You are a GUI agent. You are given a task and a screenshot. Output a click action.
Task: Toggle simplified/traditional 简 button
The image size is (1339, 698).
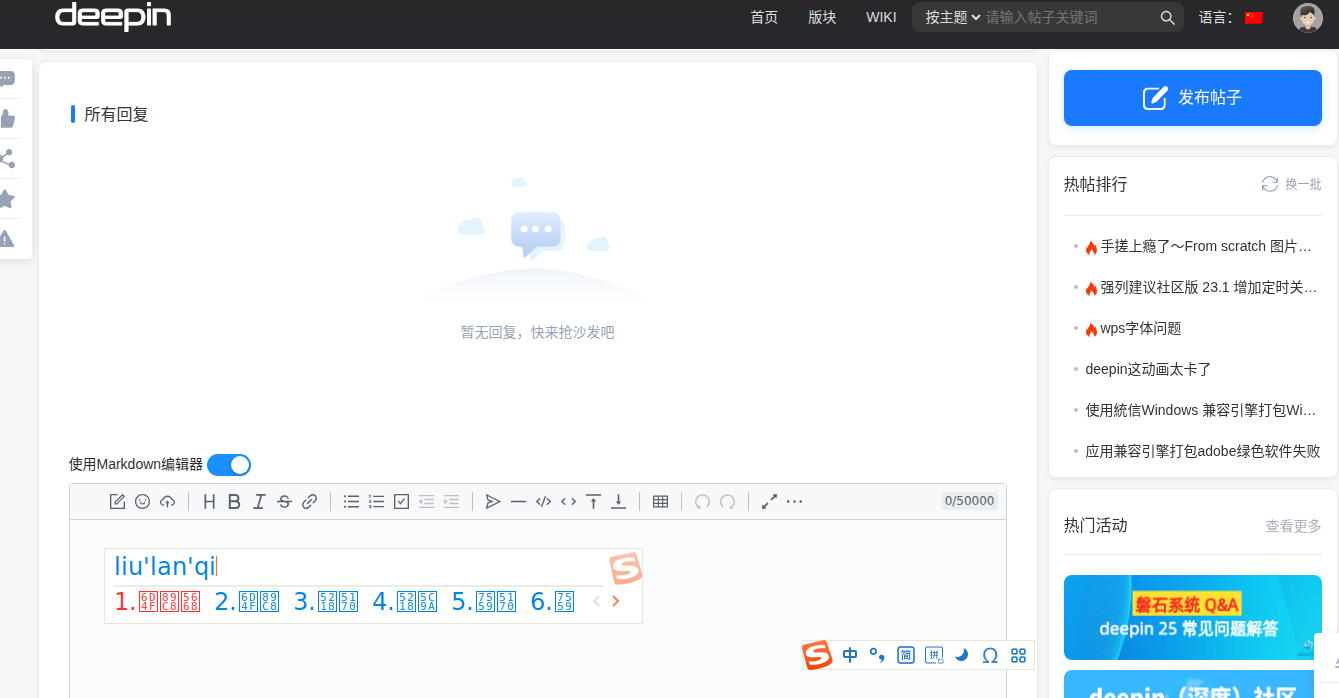click(x=906, y=655)
